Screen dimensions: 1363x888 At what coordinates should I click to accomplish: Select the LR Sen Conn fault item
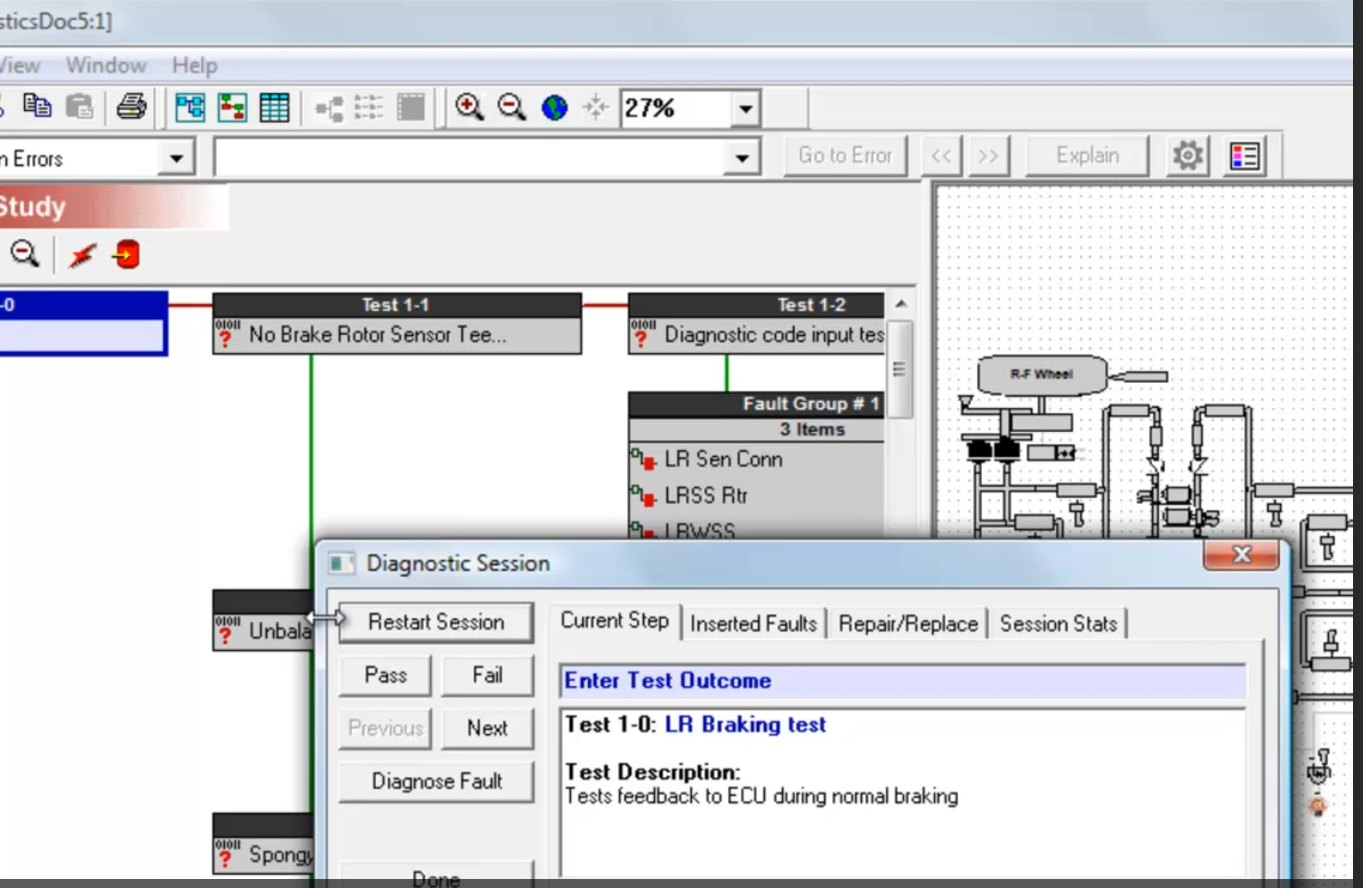(723, 459)
